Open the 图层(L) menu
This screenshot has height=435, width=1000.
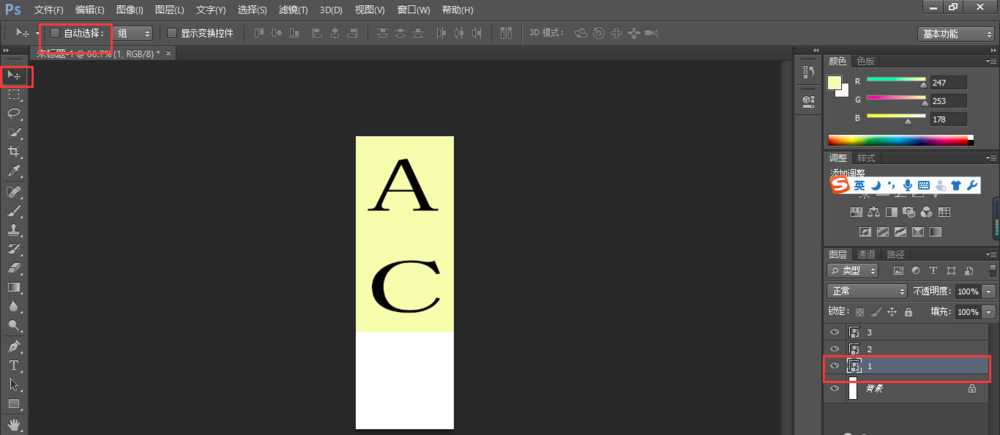[x=172, y=10]
